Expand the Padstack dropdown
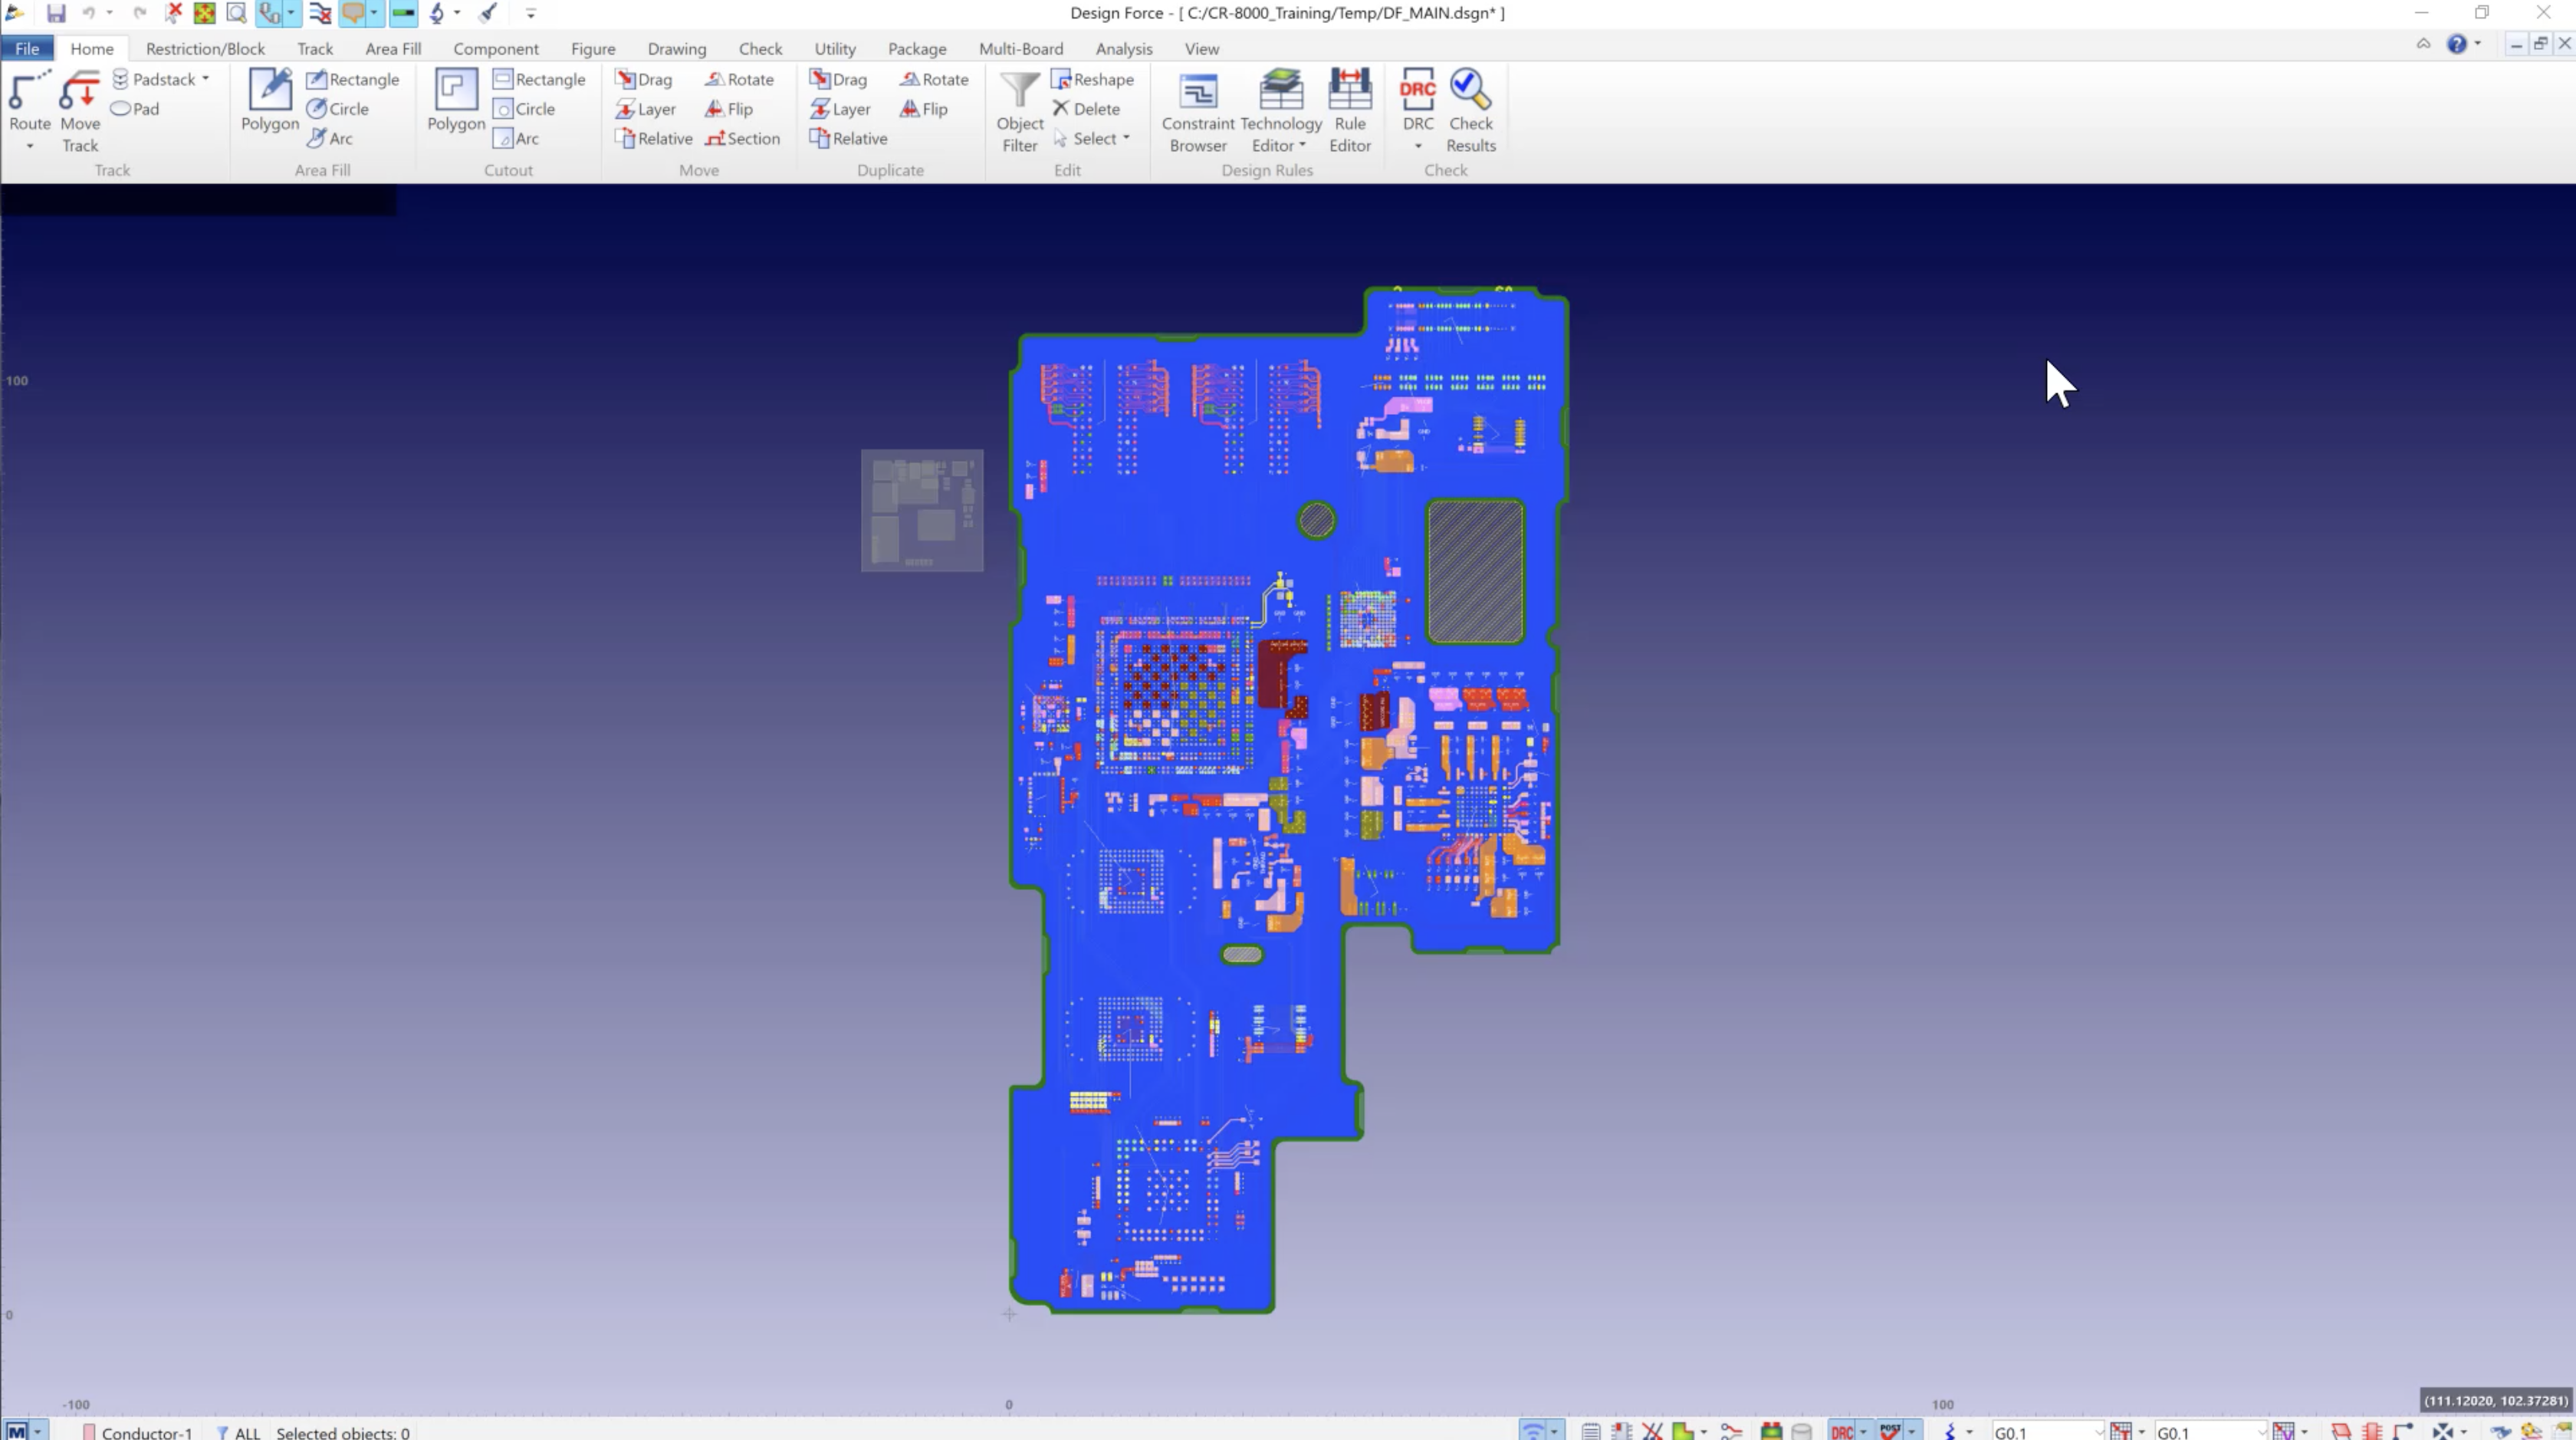Viewport: 2576px width, 1440px height. tap(205, 79)
